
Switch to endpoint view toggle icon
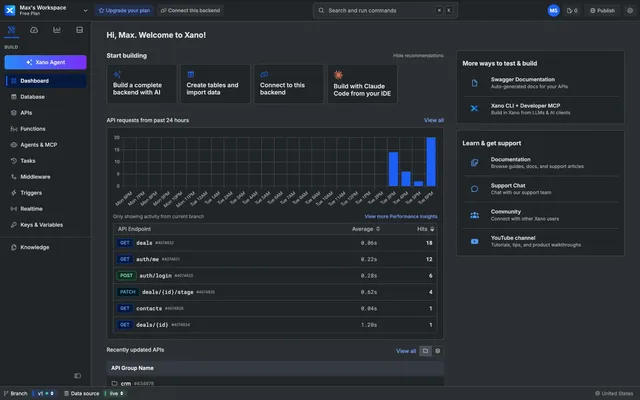coord(438,351)
